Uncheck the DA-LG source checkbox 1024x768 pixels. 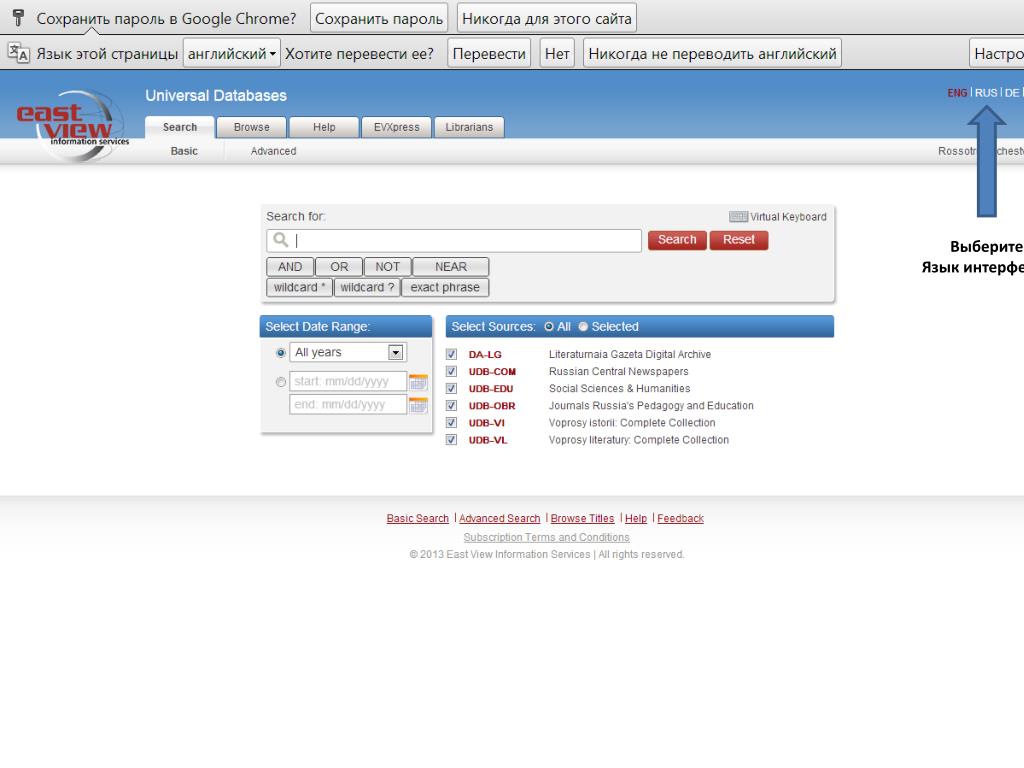pos(451,354)
